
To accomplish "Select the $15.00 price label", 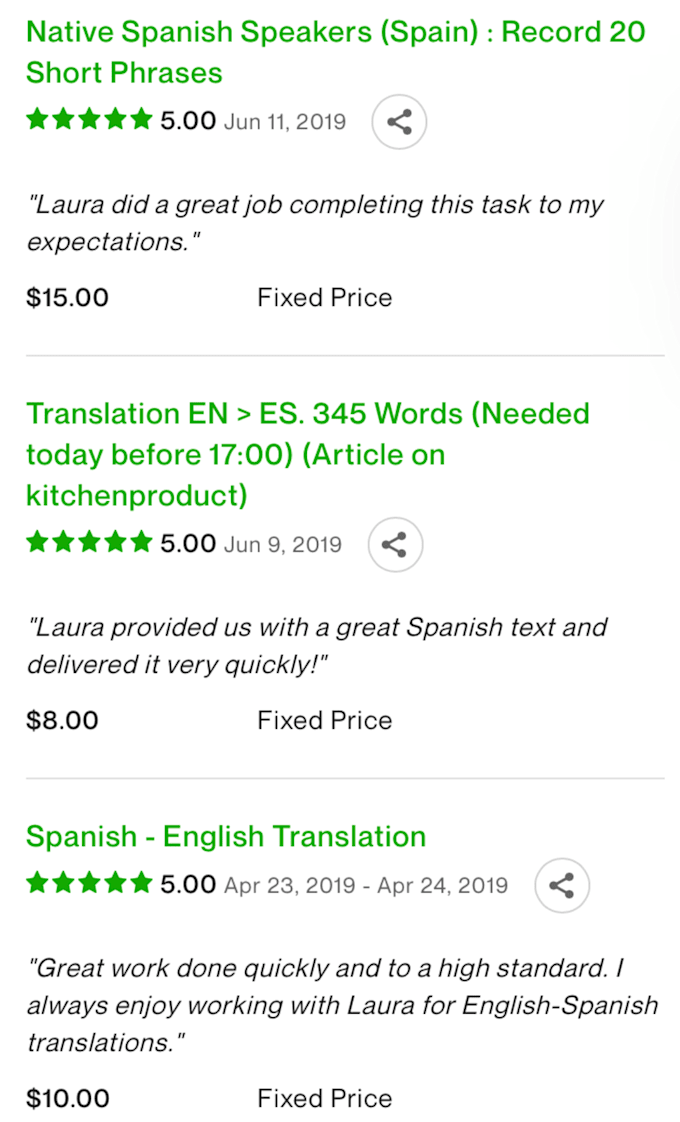I will click(67, 297).
